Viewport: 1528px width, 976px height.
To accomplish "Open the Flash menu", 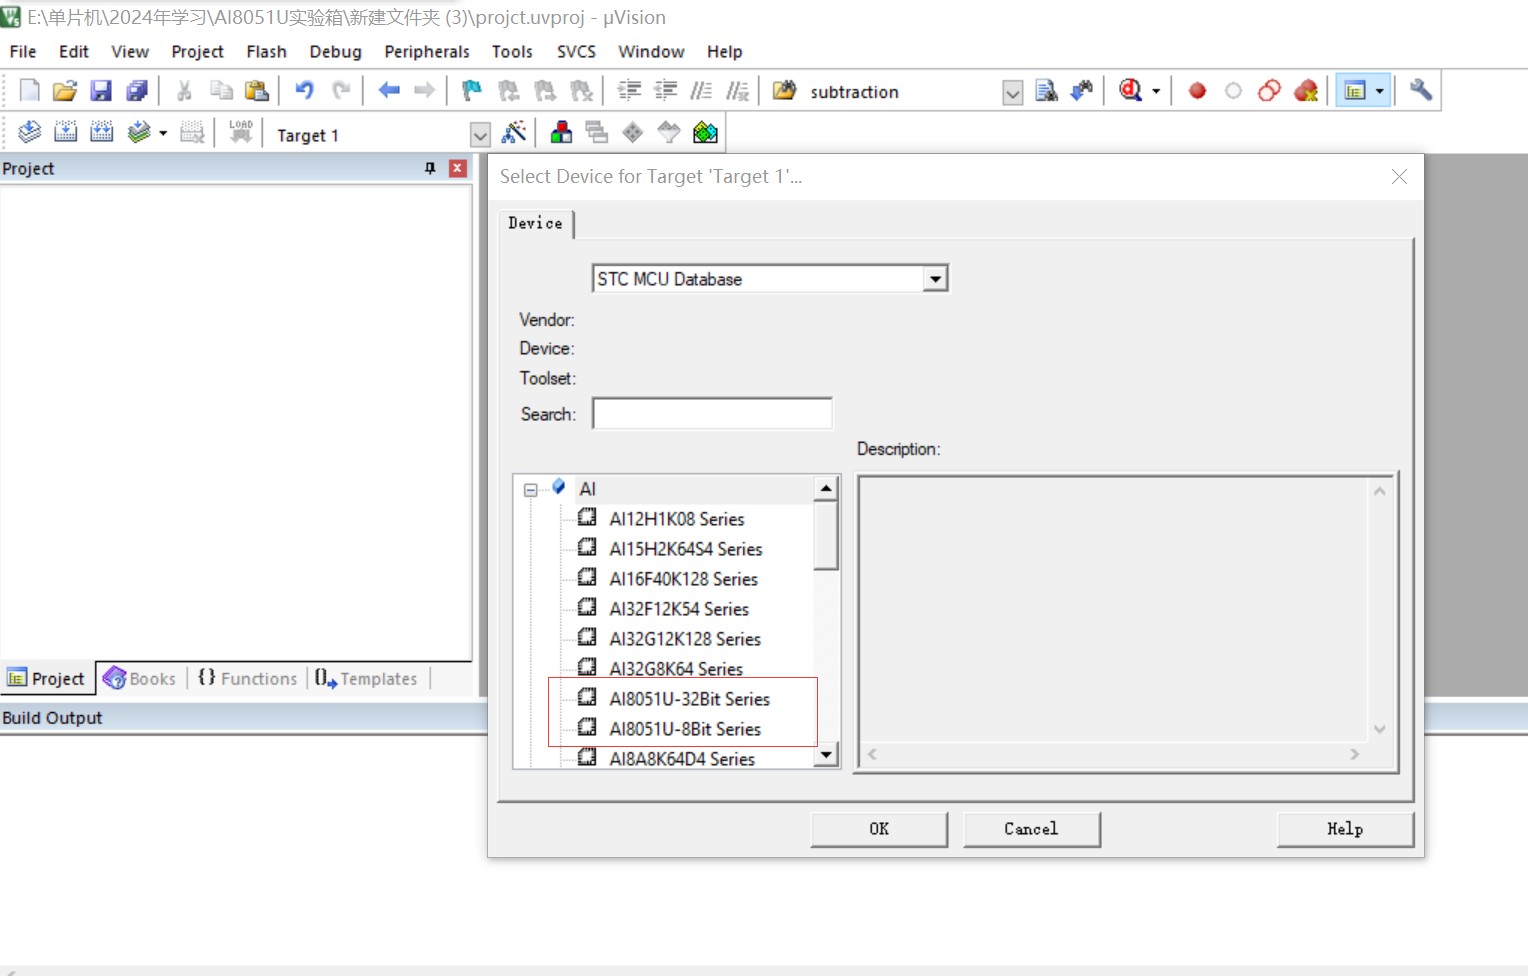I will point(266,51).
